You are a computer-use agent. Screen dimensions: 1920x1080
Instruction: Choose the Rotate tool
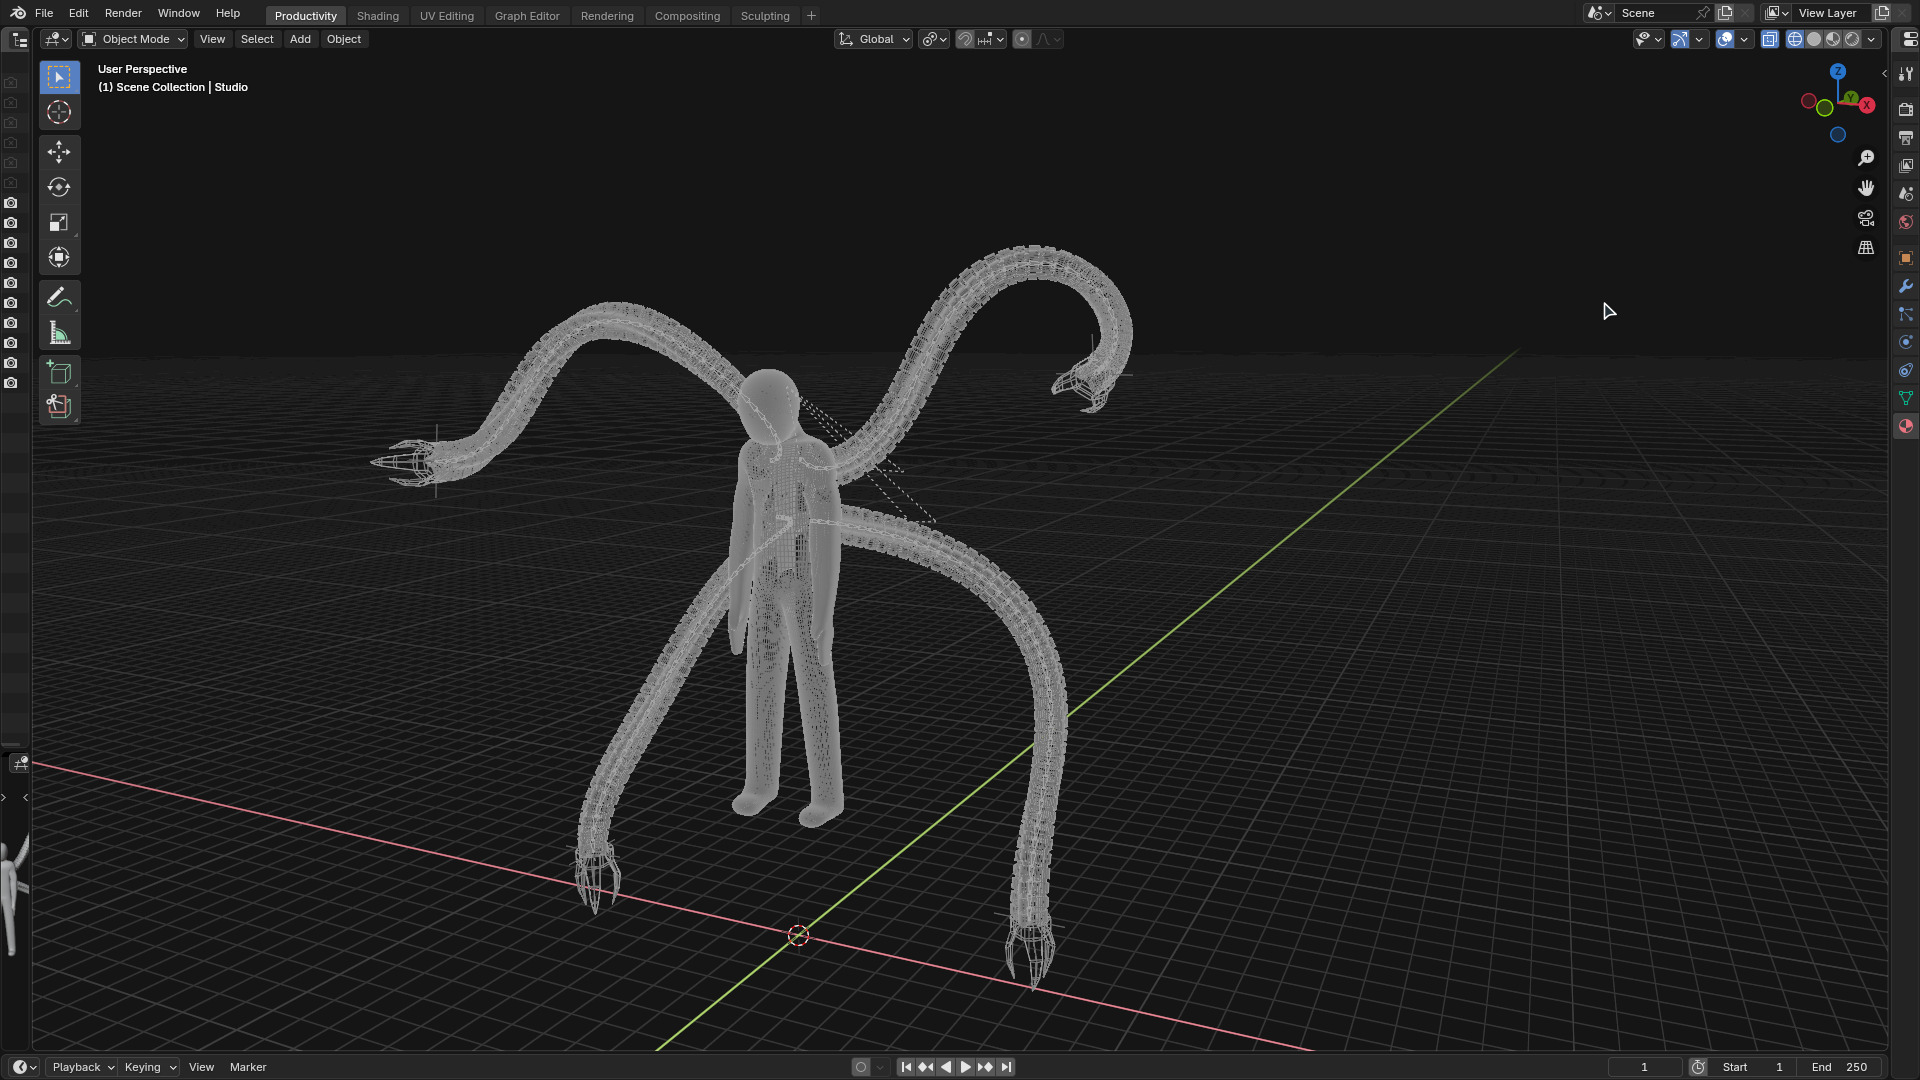pyautogui.click(x=59, y=187)
